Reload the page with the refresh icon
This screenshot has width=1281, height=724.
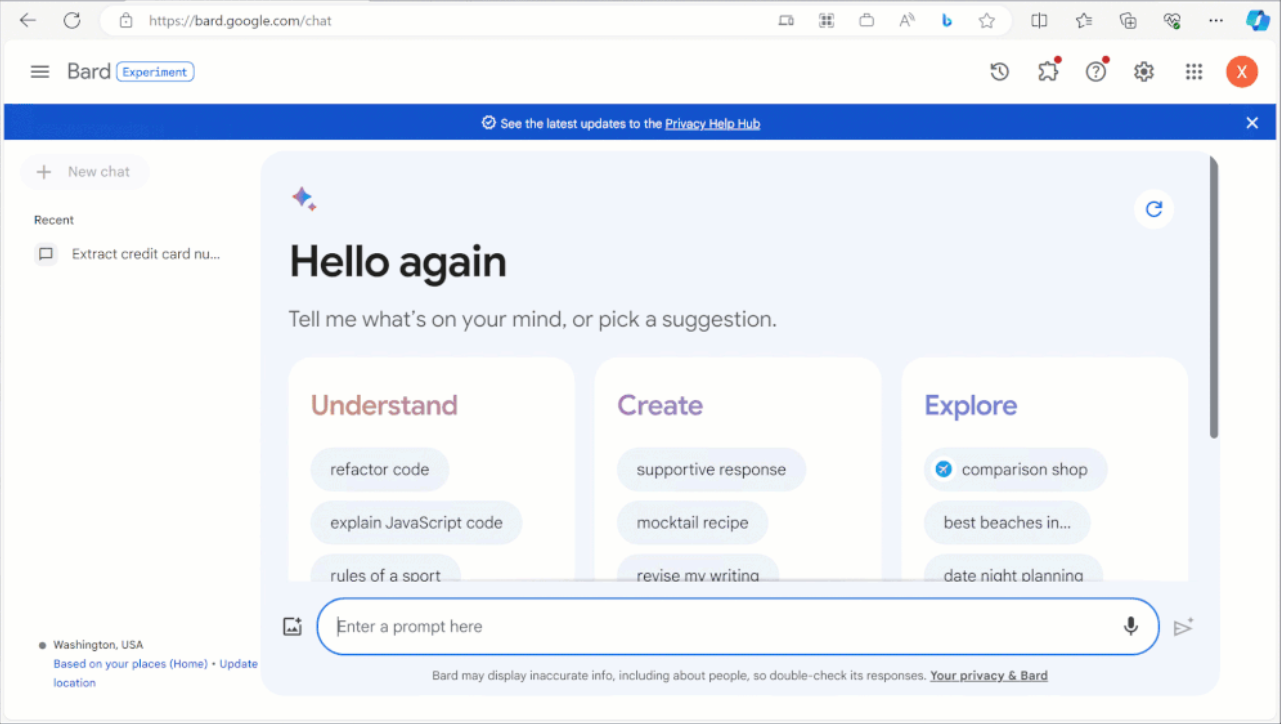(x=72, y=20)
